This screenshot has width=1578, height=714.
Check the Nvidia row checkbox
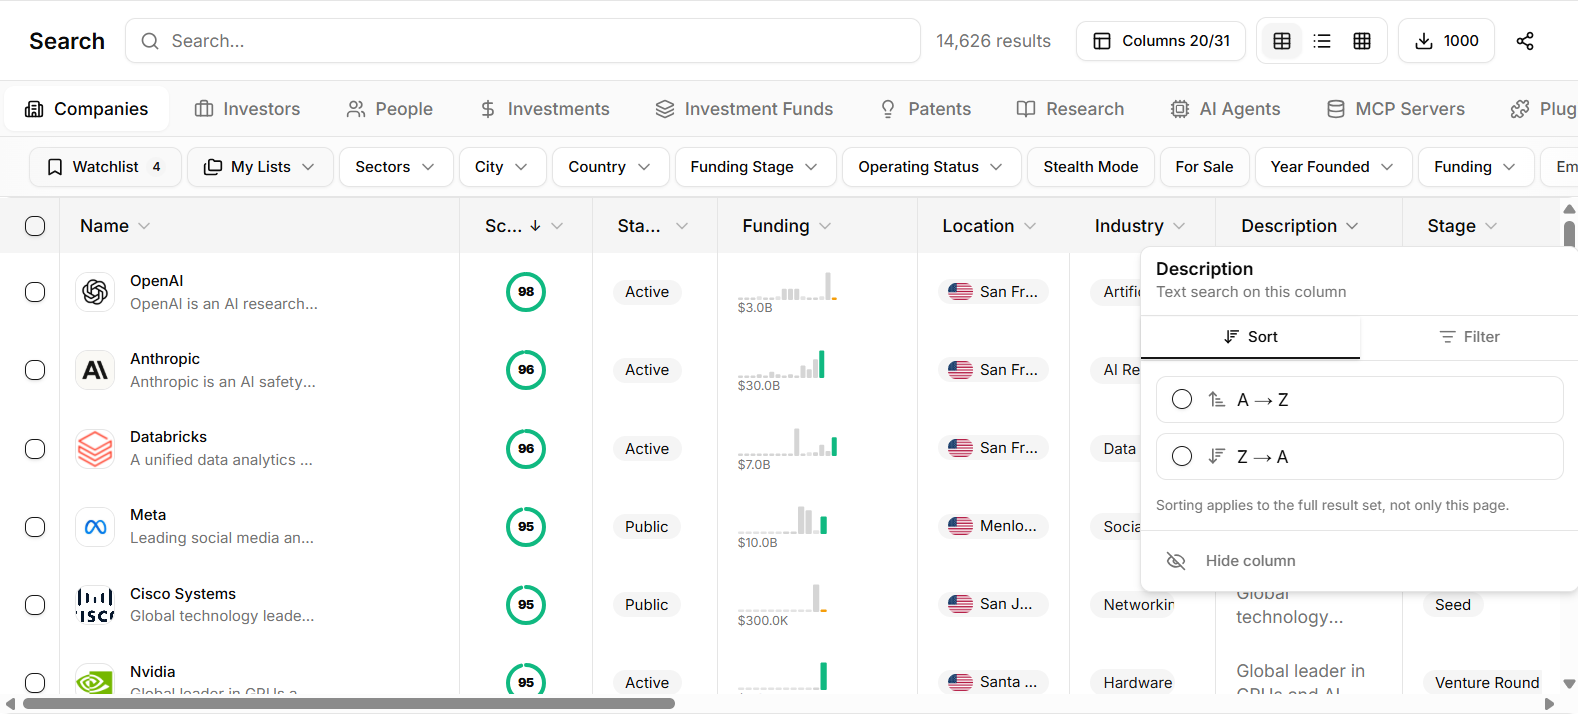[35, 683]
